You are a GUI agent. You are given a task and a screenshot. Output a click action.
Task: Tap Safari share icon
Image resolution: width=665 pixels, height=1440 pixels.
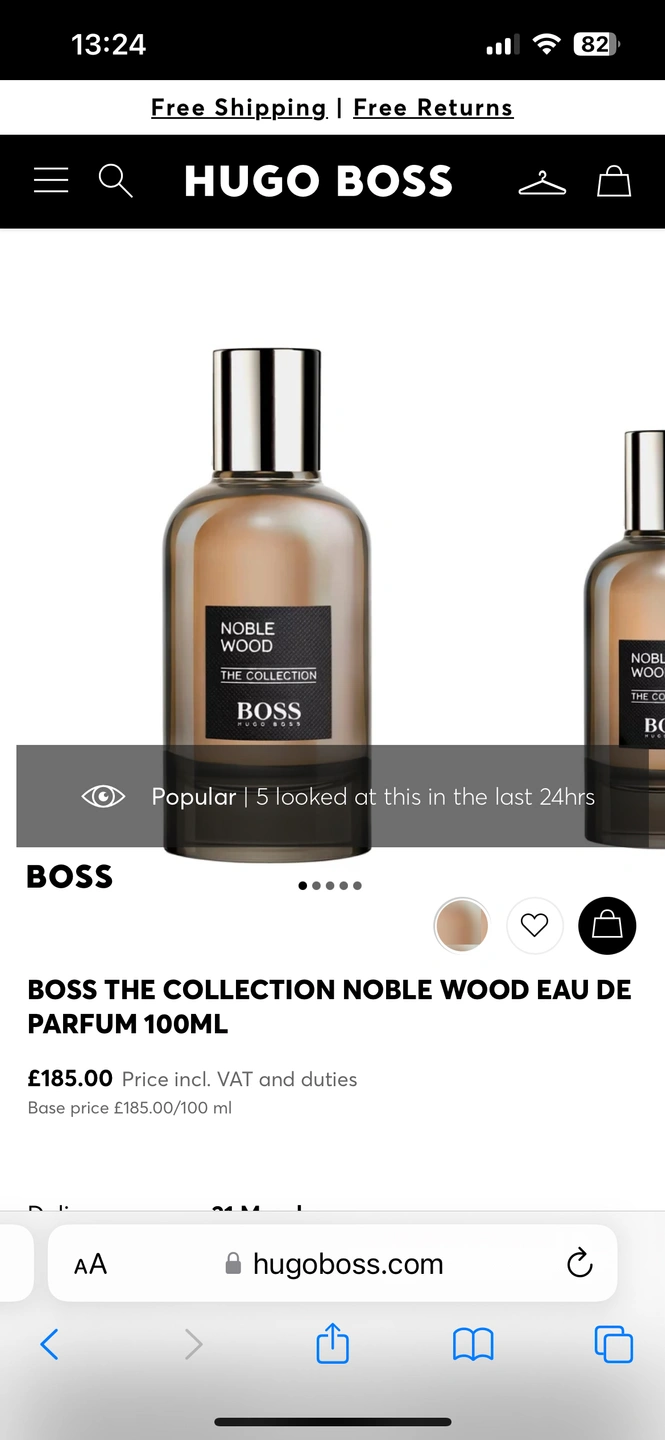333,1343
